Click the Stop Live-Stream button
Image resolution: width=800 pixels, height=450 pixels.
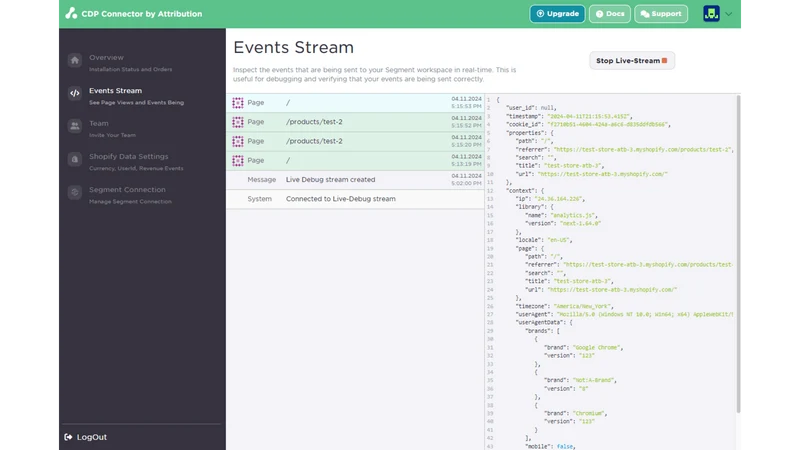(x=632, y=61)
